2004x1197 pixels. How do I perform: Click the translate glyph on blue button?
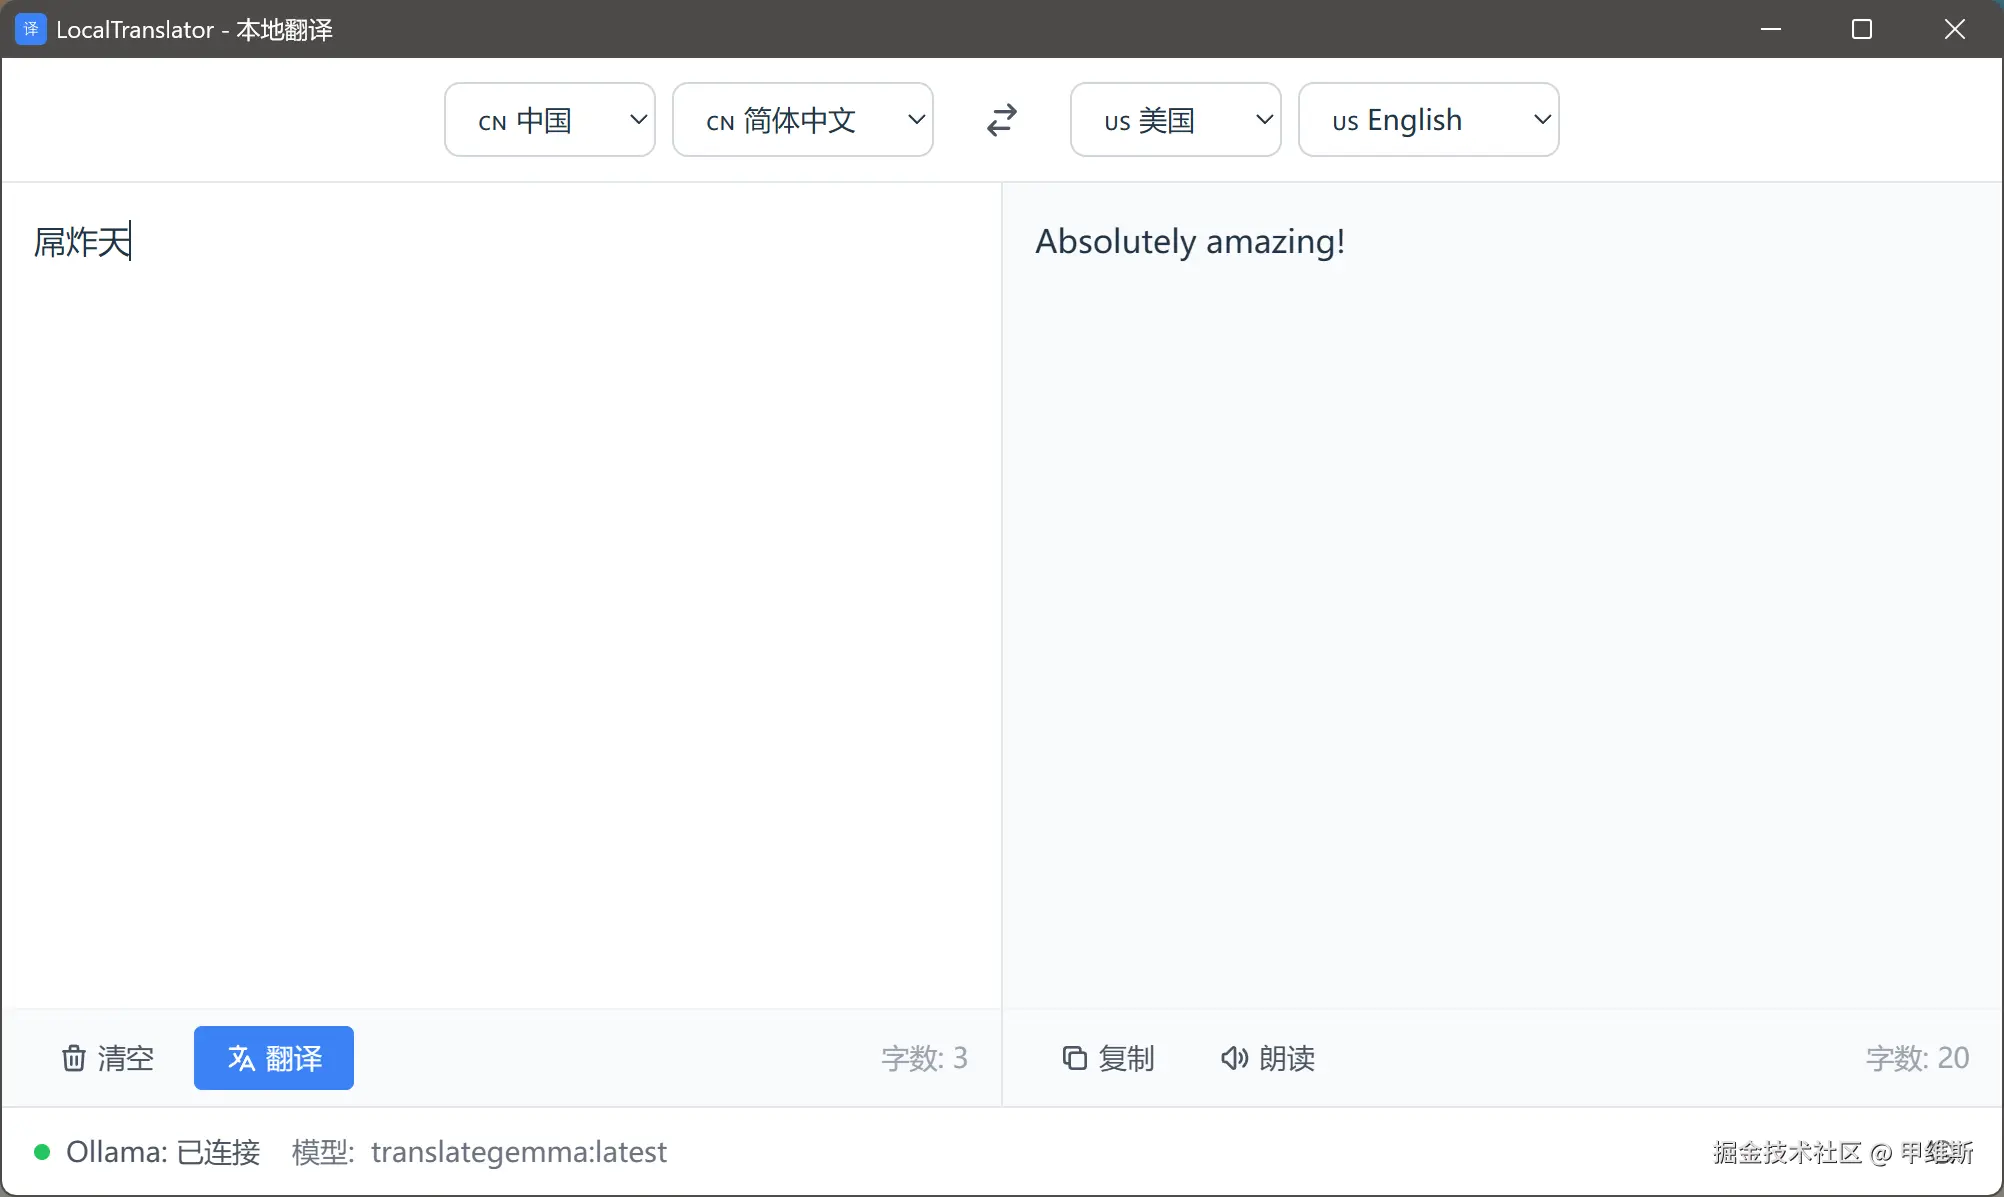coord(241,1058)
